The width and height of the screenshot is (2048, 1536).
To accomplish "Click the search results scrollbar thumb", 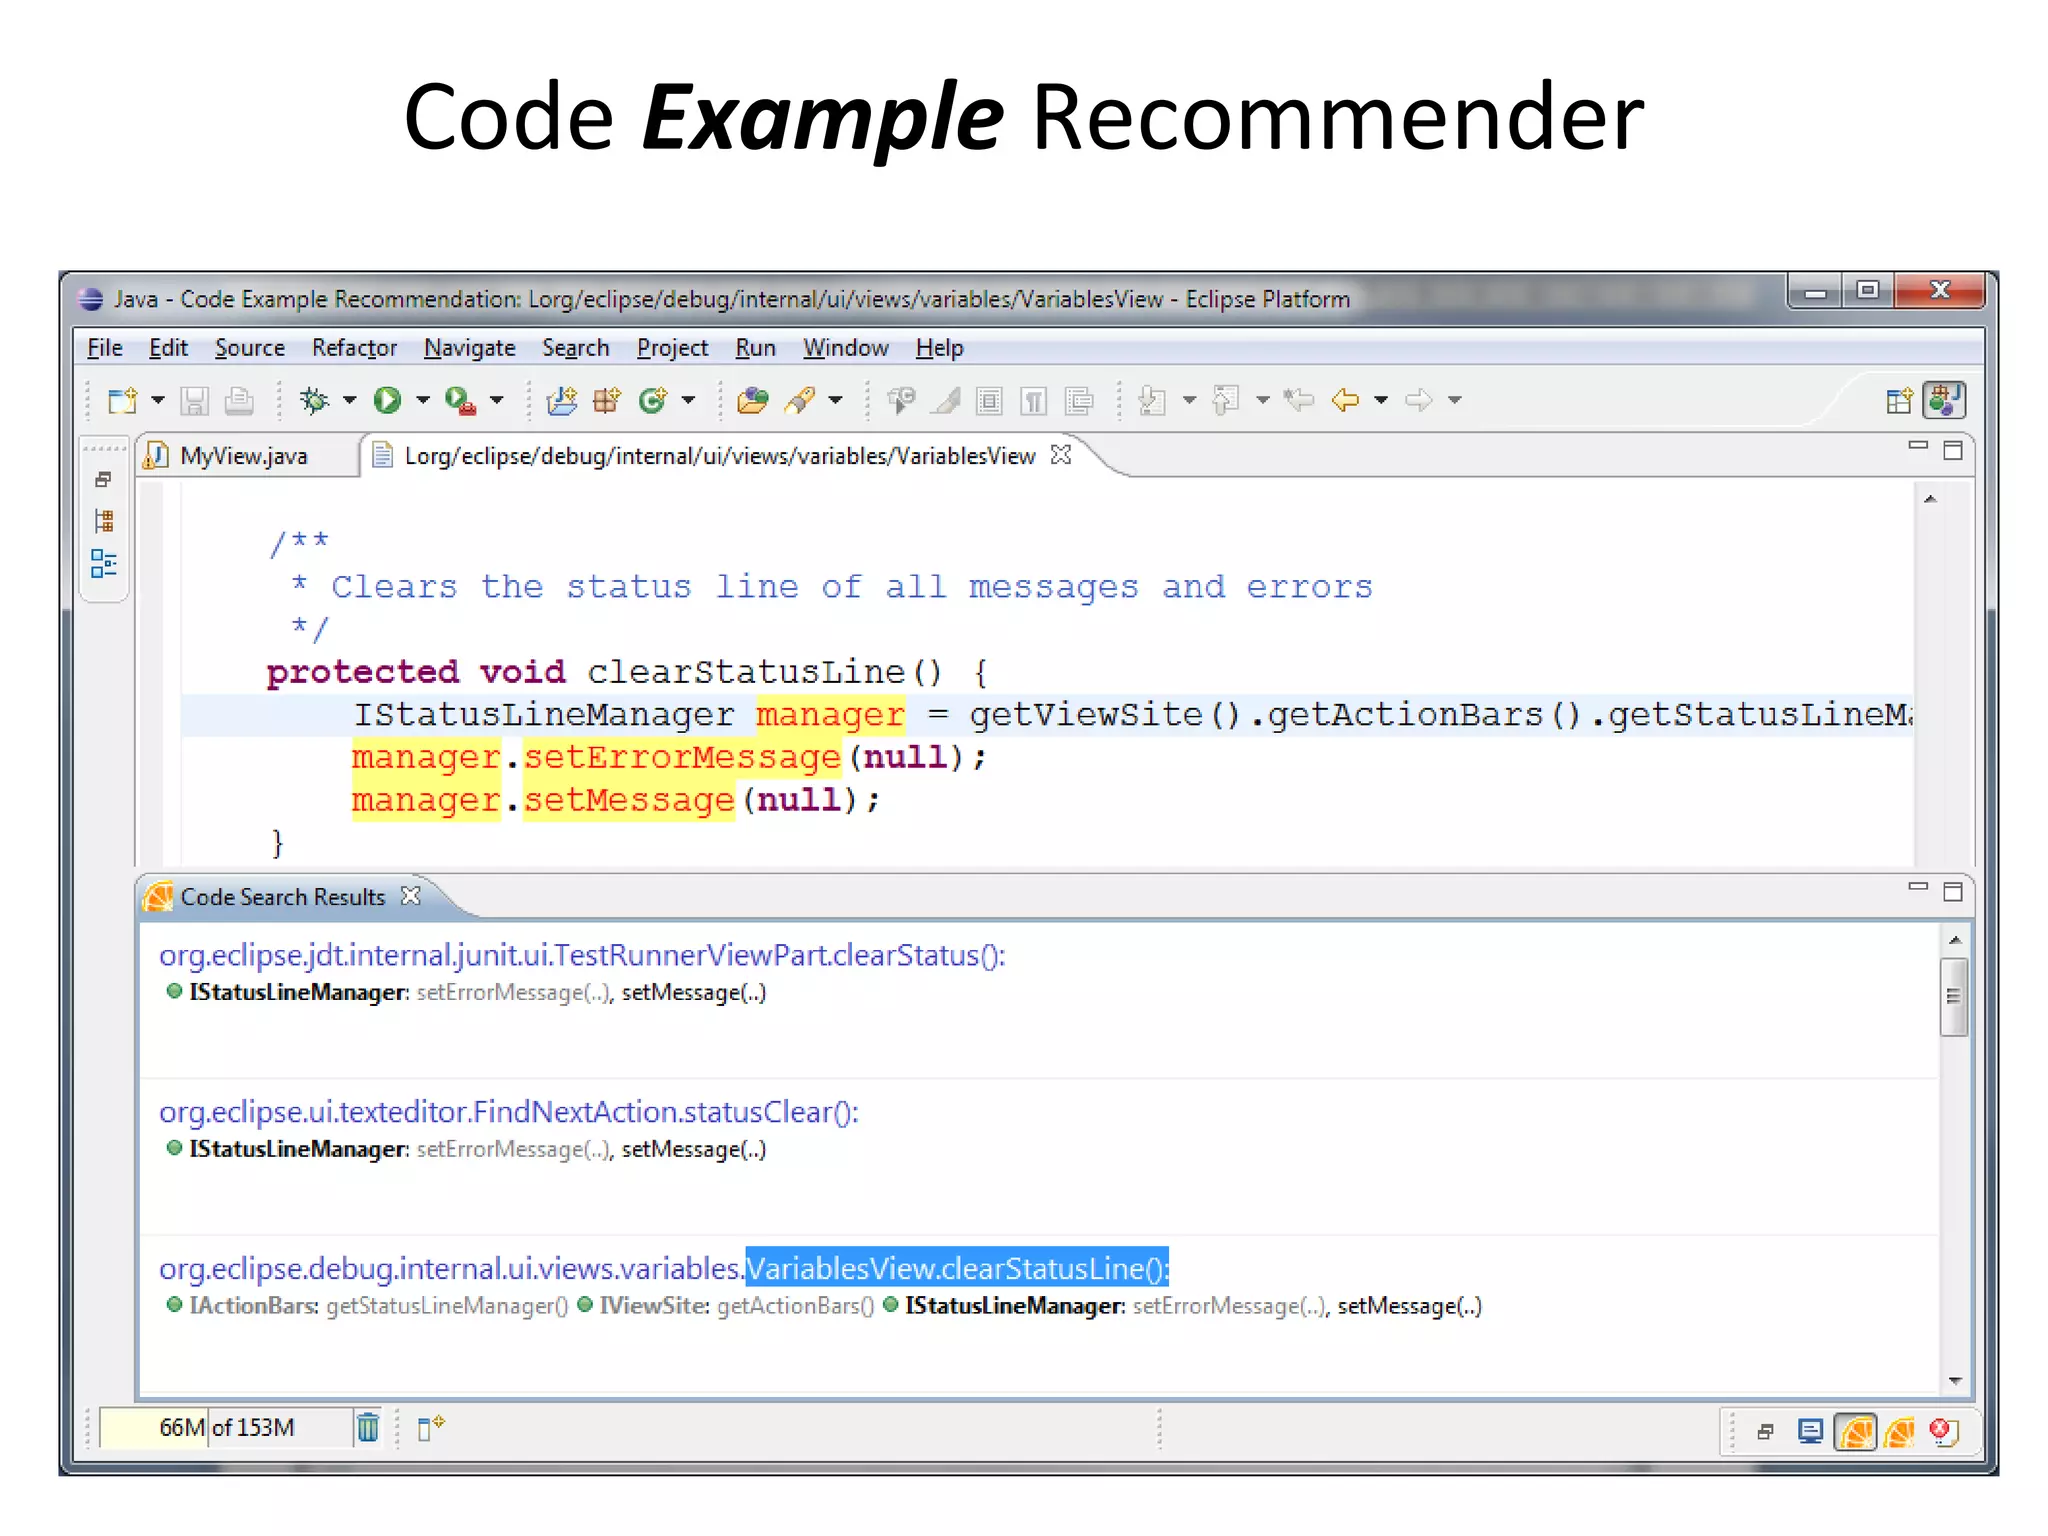I will click(1954, 996).
